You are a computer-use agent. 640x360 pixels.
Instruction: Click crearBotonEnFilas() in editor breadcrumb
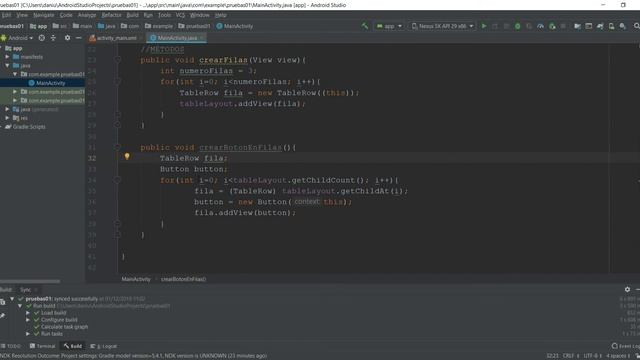pyautogui.click(x=183, y=279)
